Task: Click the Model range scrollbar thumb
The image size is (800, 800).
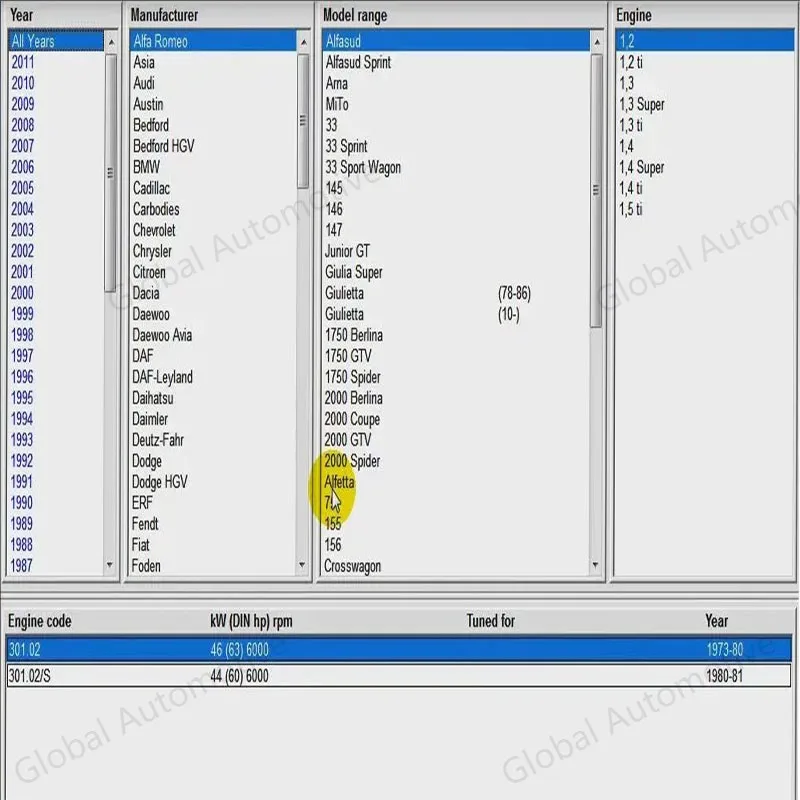Action: pyautogui.click(x=596, y=191)
